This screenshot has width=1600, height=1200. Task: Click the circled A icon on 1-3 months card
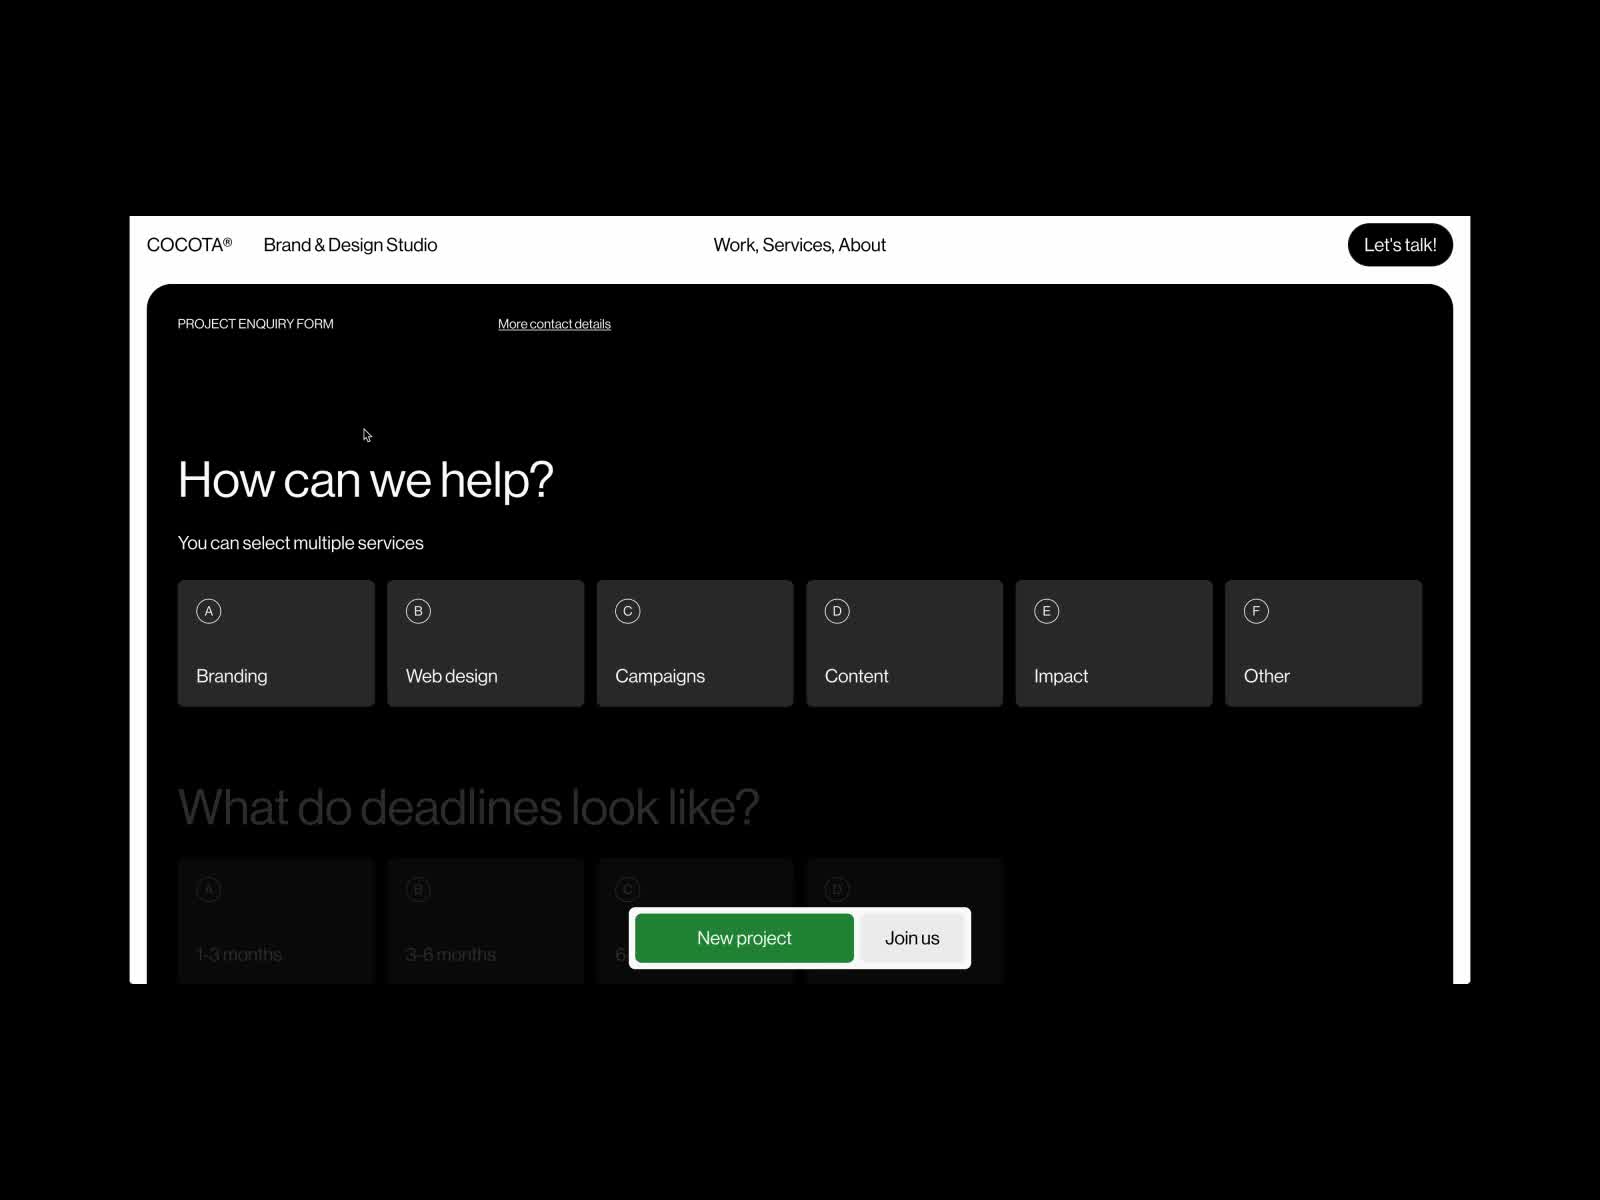click(208, 889)
